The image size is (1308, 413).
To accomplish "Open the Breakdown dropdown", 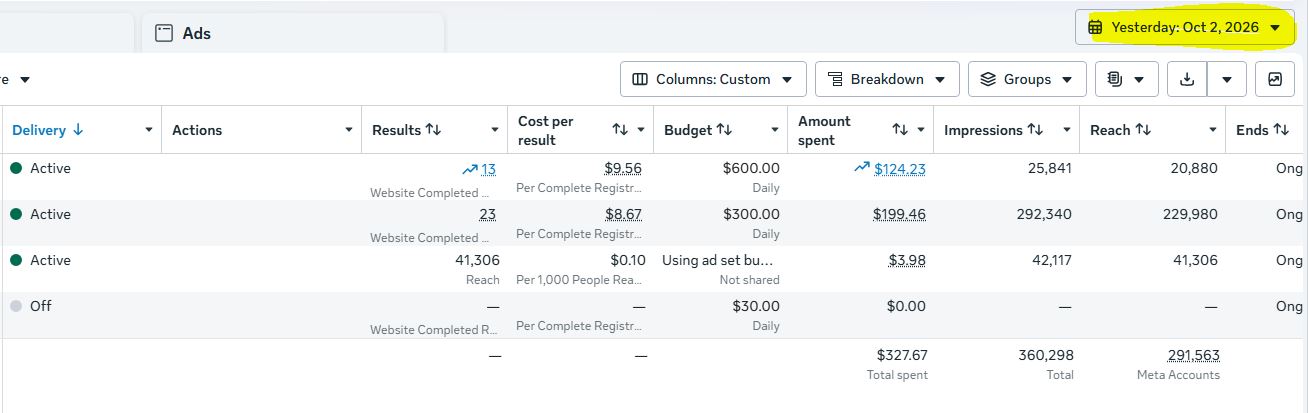I will tap(887, 79).
